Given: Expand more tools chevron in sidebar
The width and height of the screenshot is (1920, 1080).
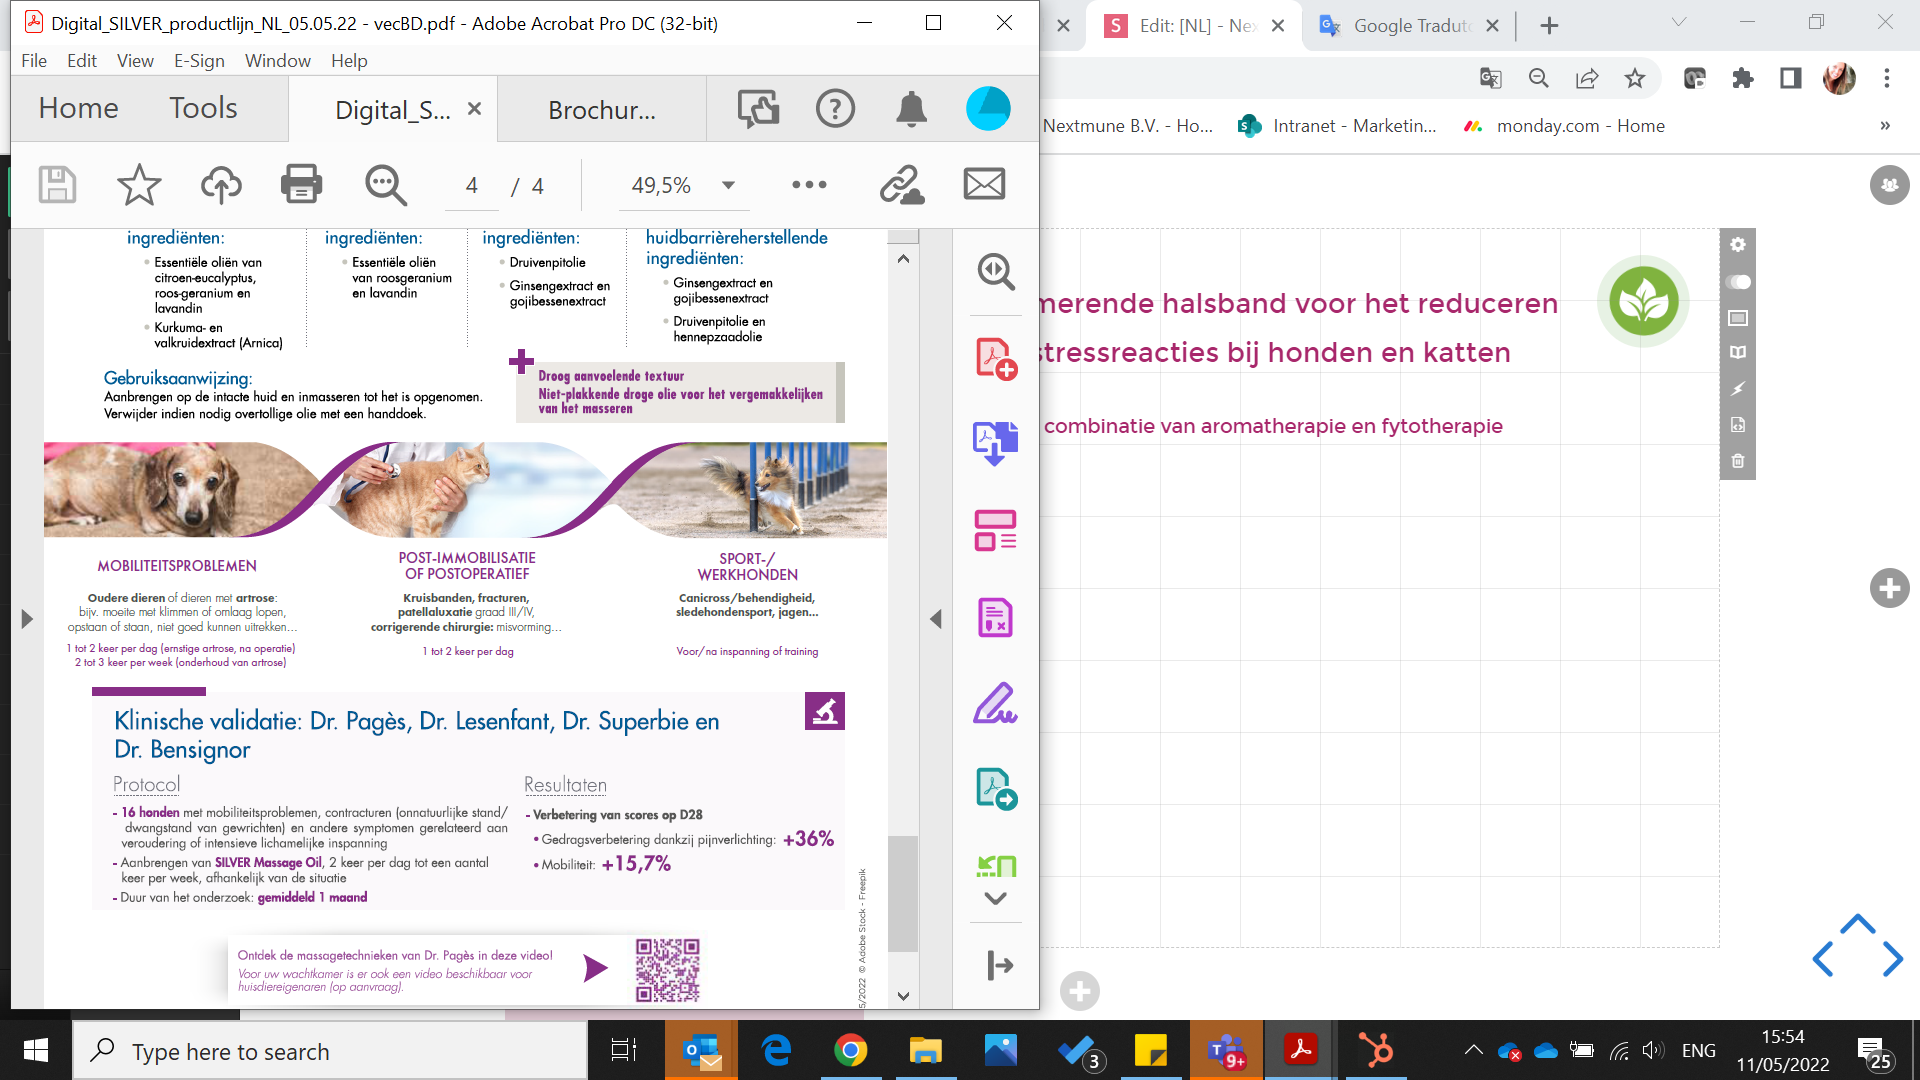Looking at the screenshot, I should pos(995,898).
